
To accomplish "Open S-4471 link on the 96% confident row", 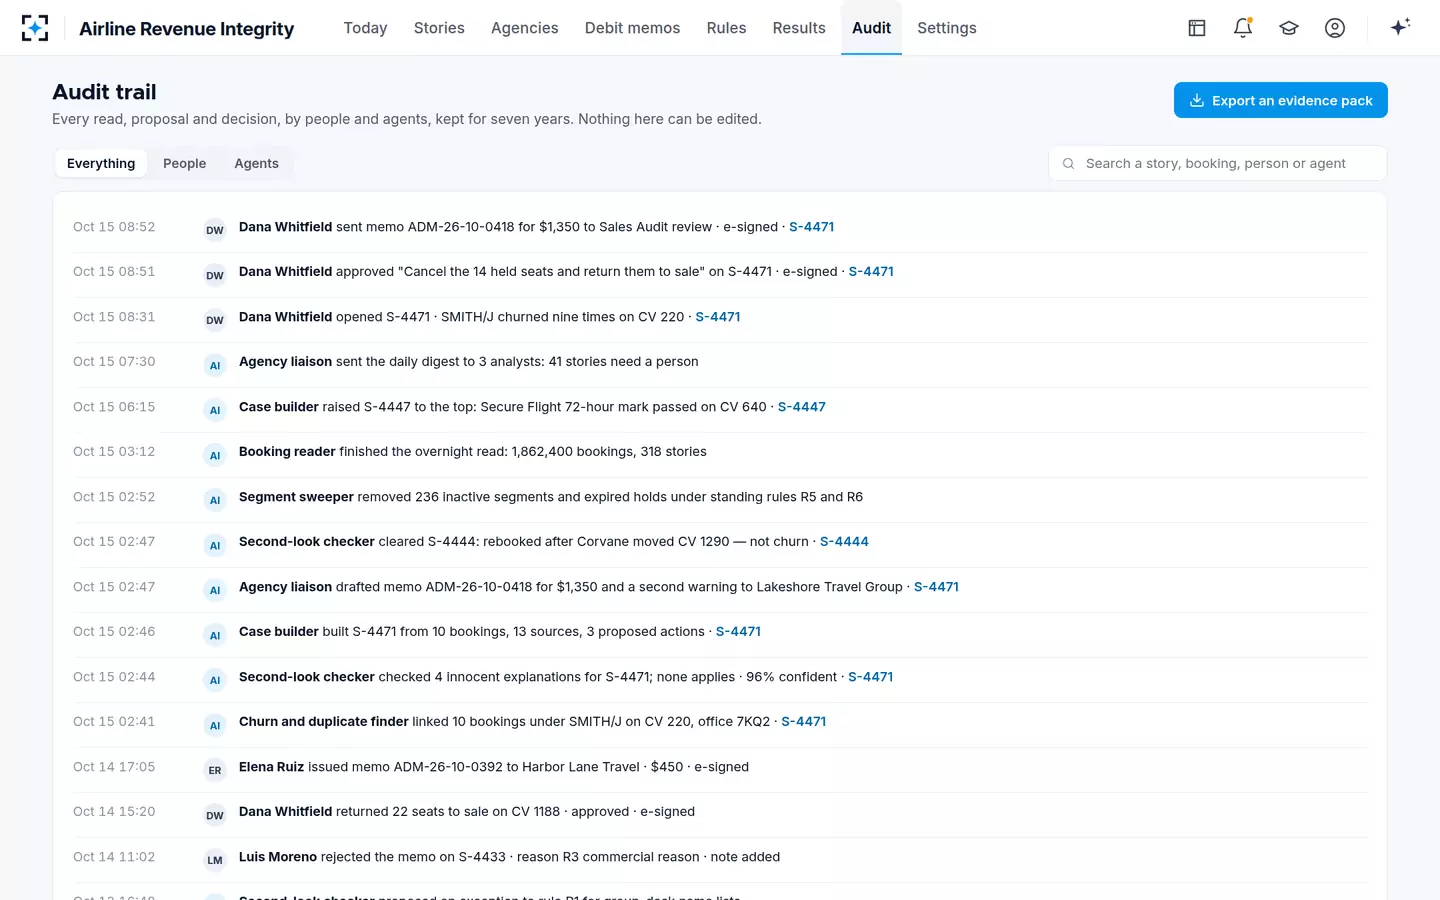I will point(870,677).
